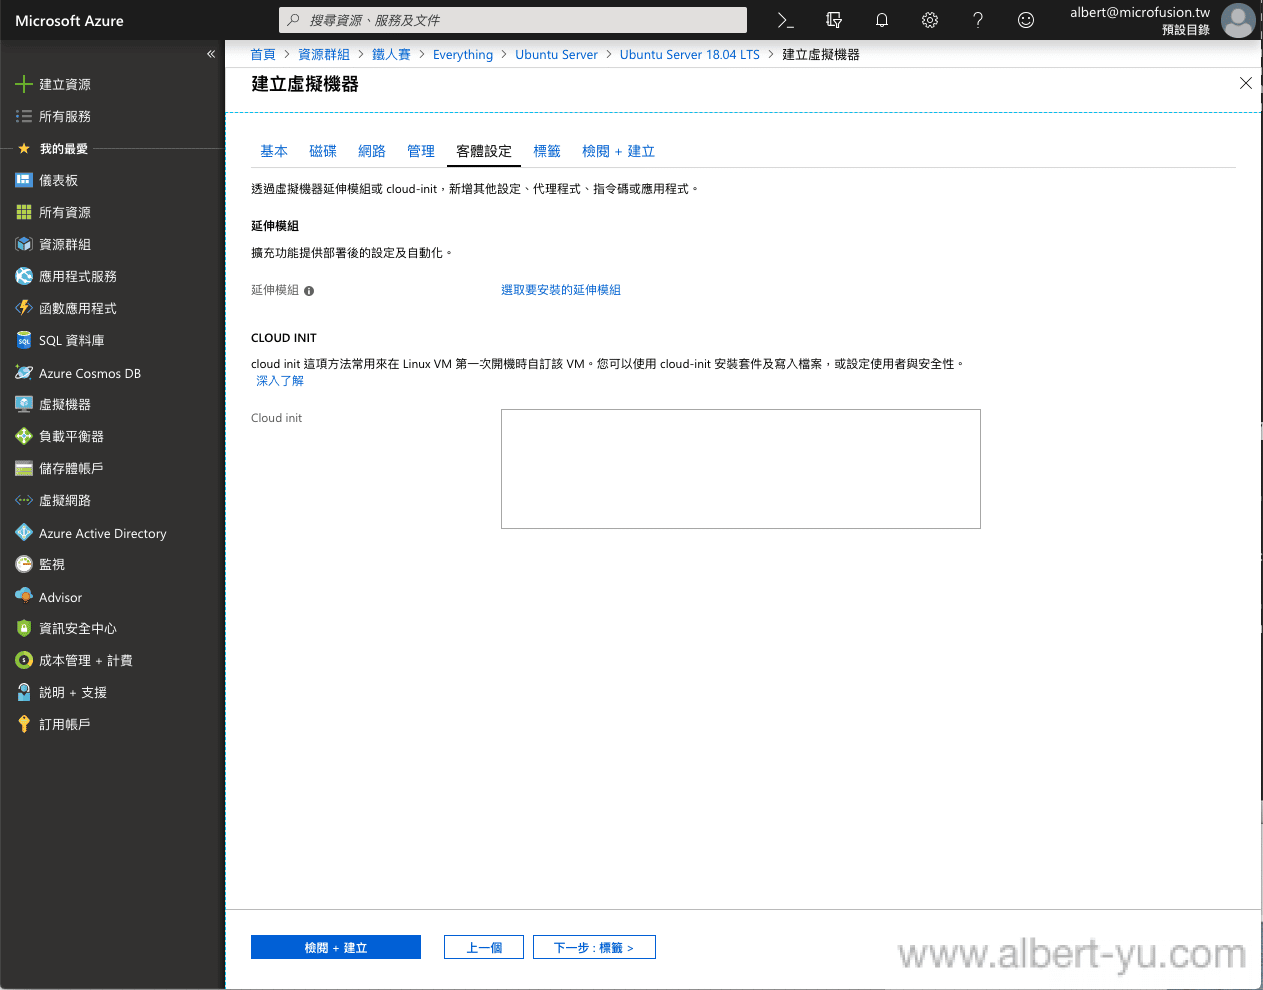The image size is (1263, 990).
Task: Go to 首頁 breadcrumb
Action: [263, 55]
